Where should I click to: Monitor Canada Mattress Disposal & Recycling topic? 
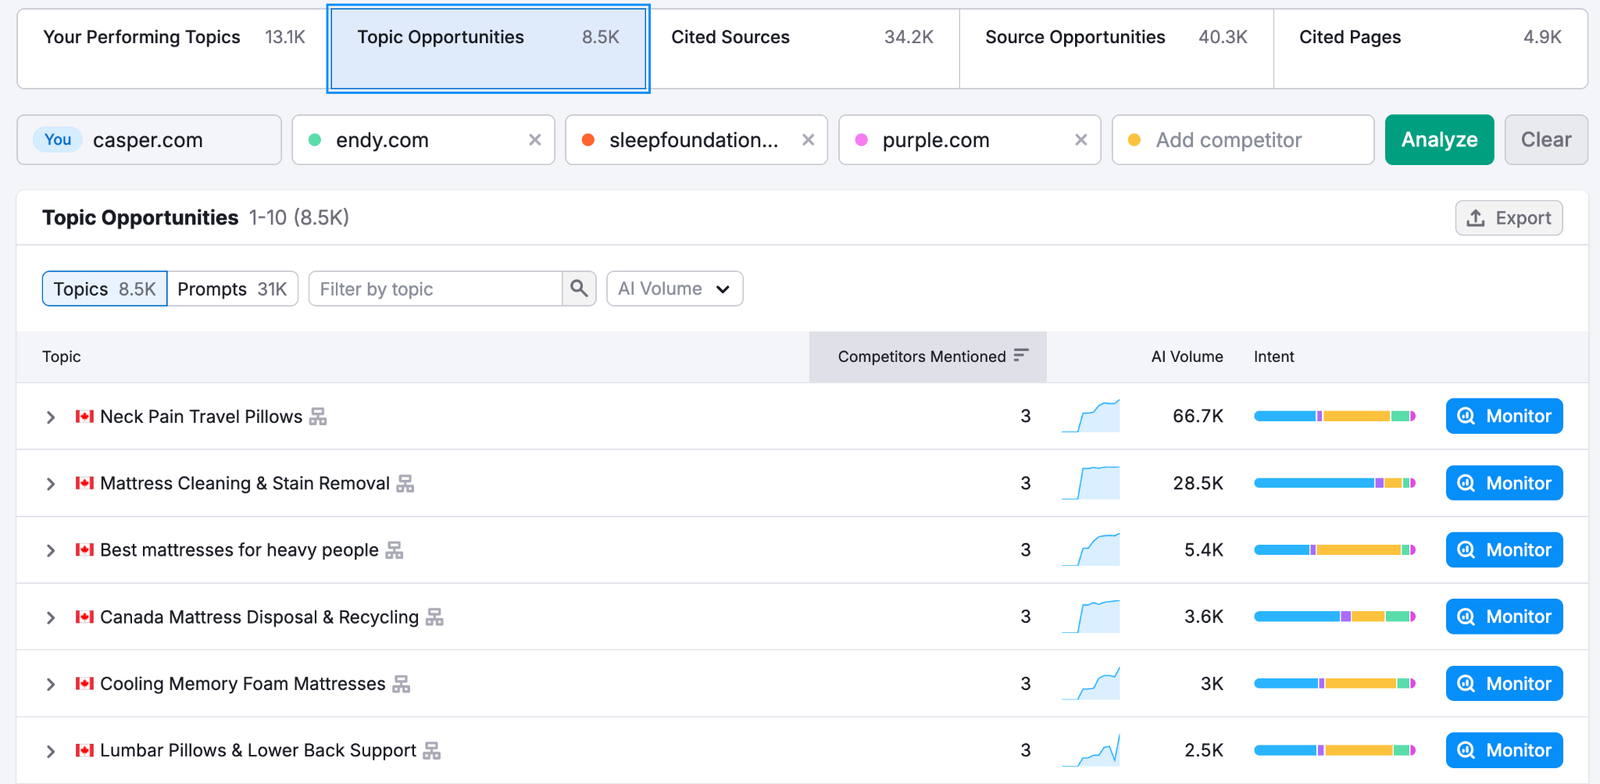[x=1504, y=617]
